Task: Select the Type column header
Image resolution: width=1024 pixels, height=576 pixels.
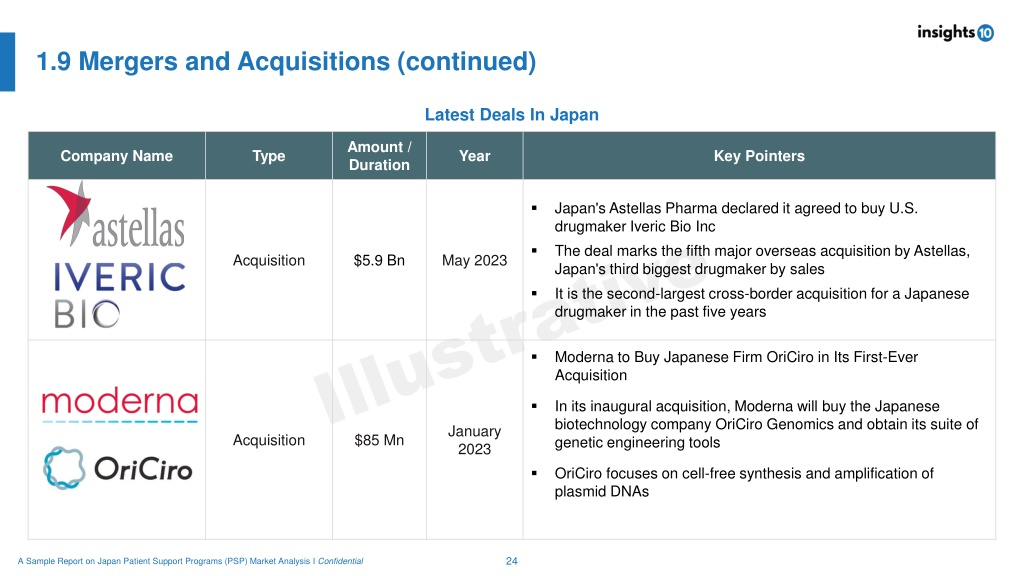Action: (269, 155)
